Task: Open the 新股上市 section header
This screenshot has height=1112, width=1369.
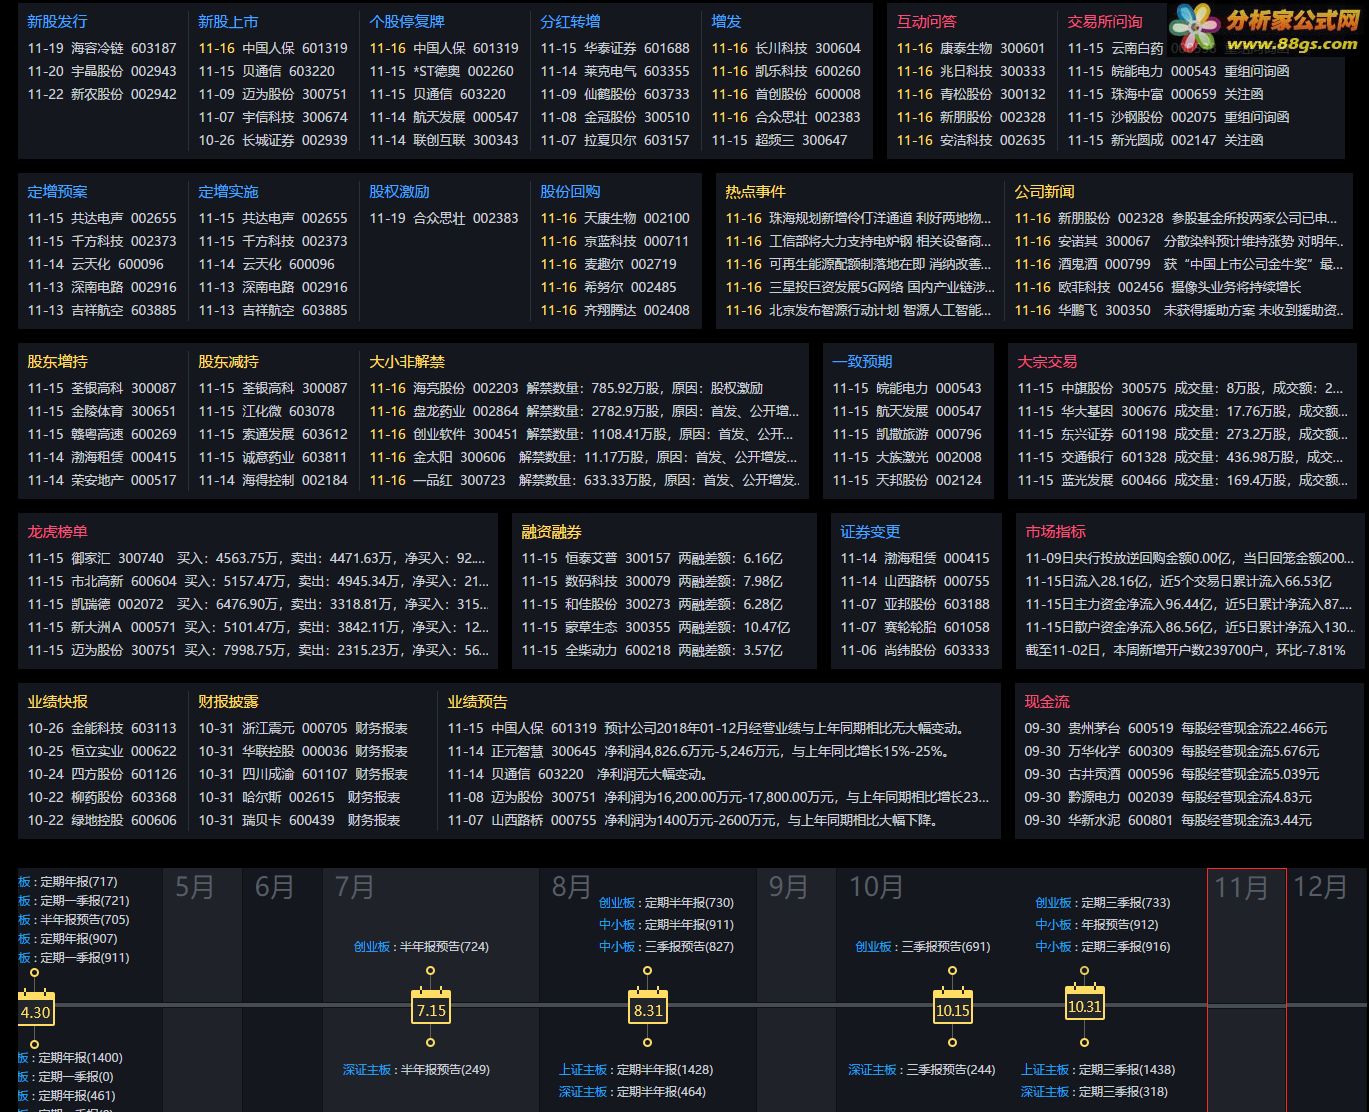Action: coord(228,21)
